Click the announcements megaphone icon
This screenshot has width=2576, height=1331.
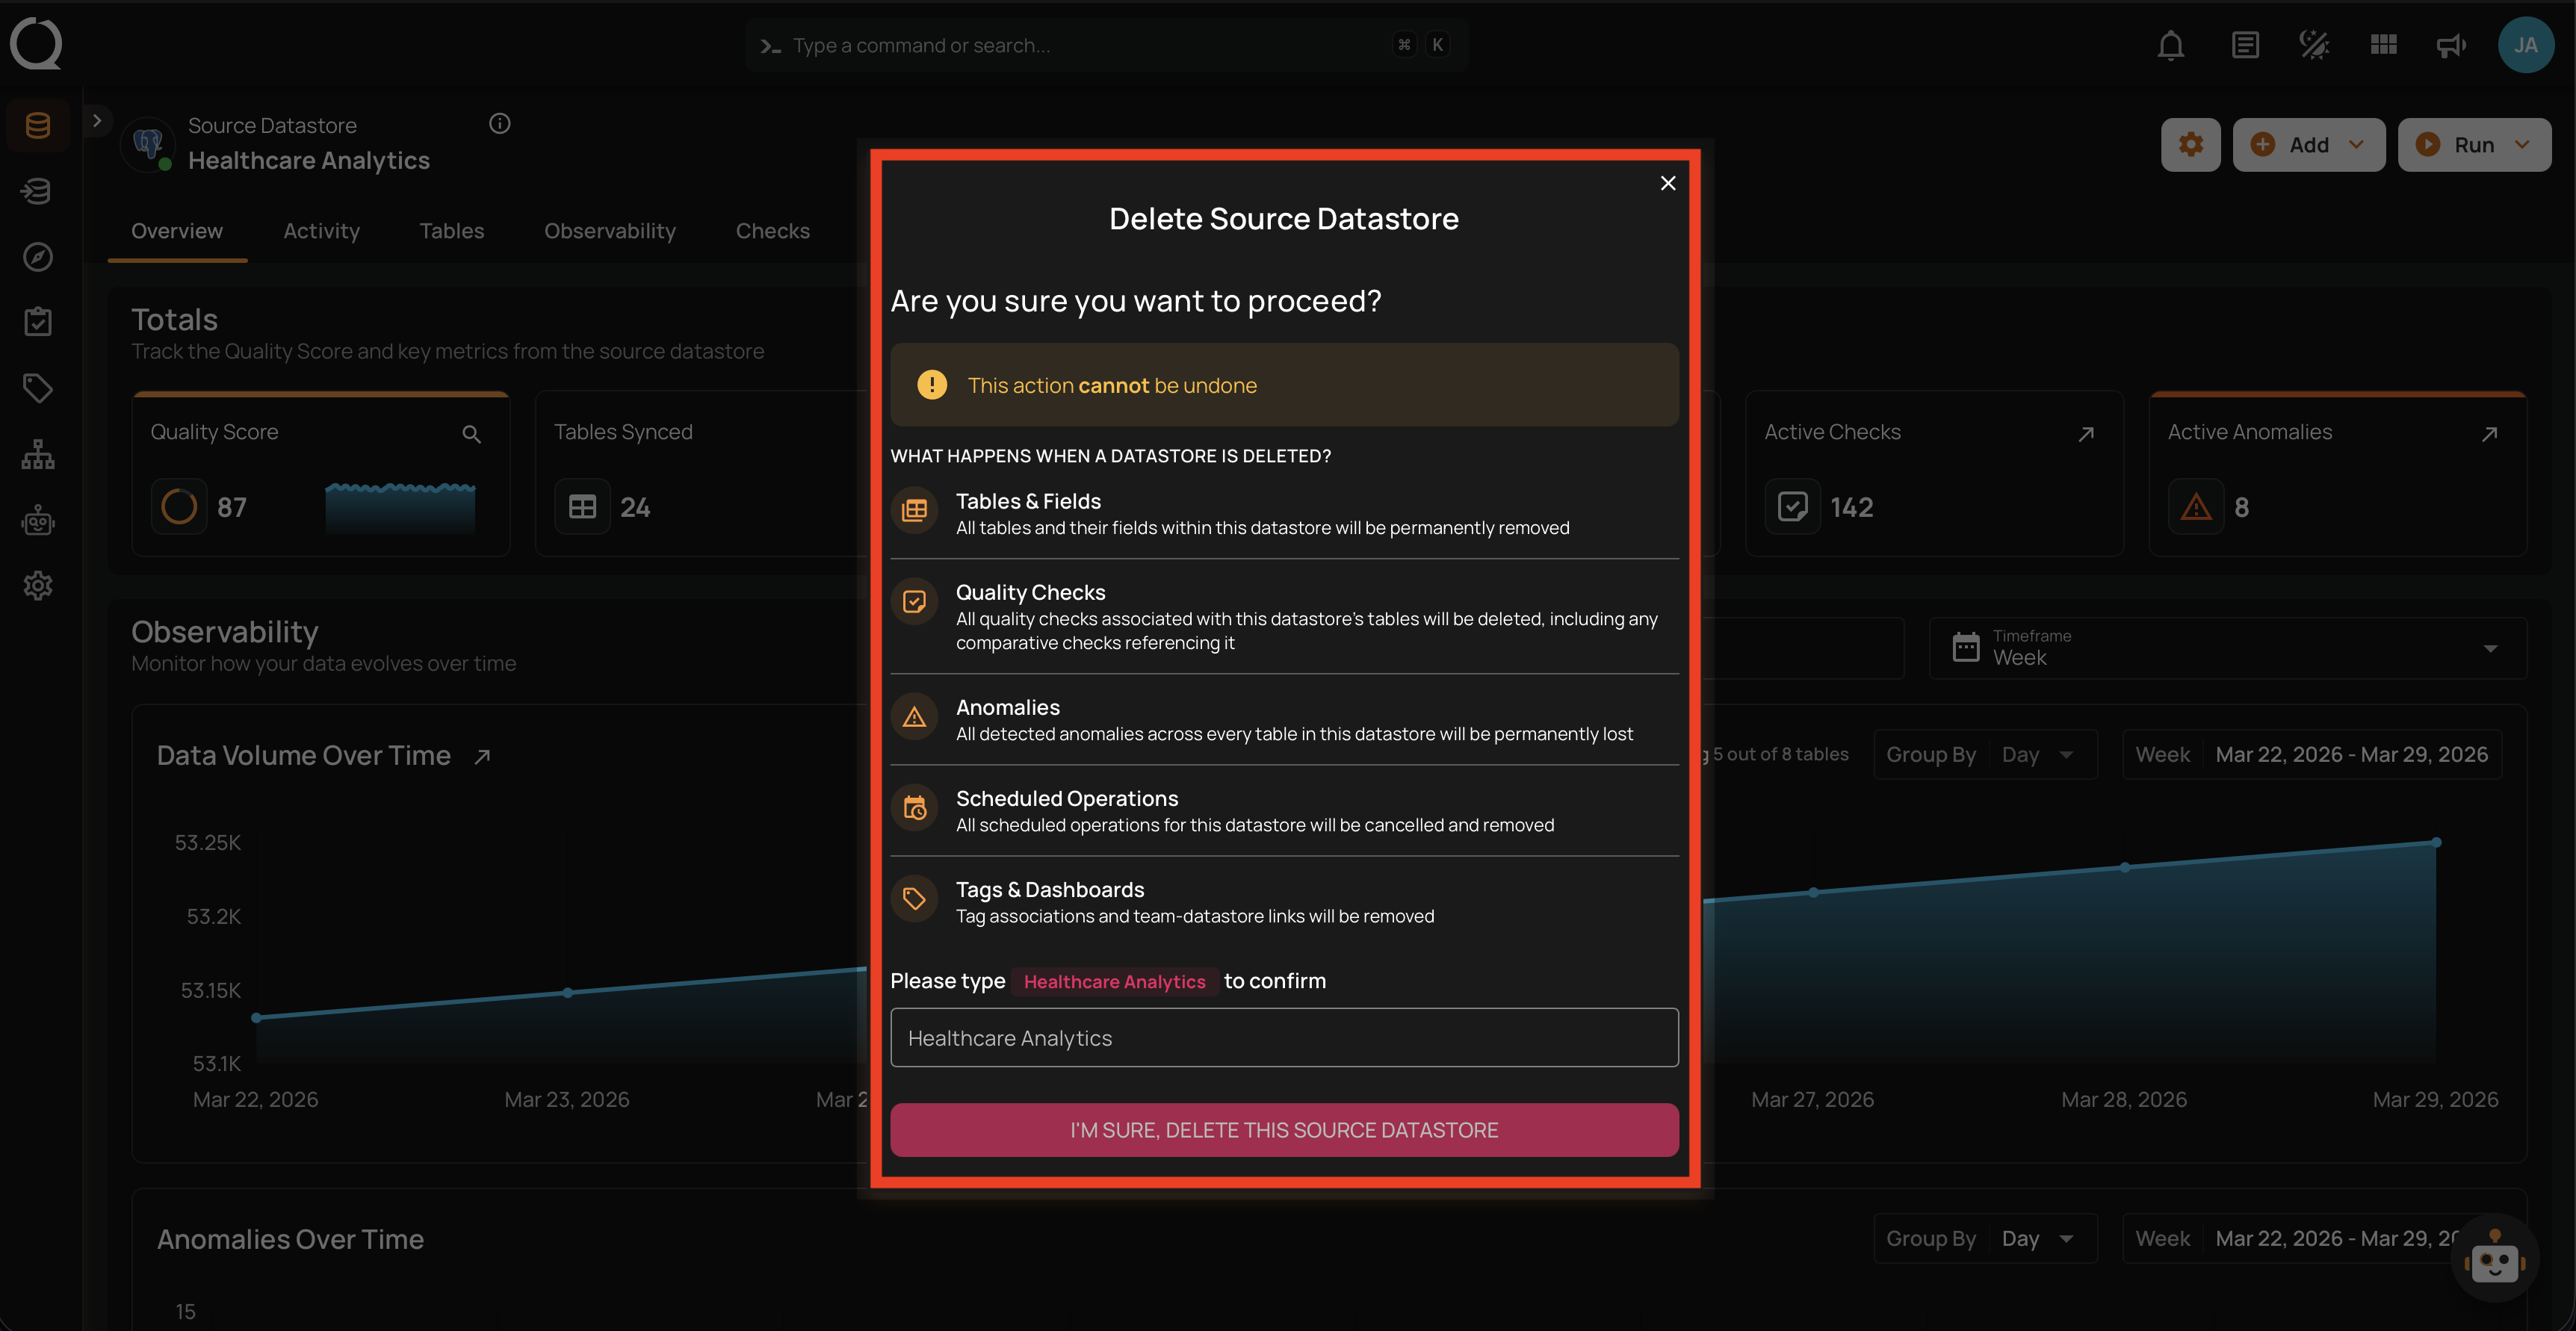pyautogui.click(x=2450, y=45)
